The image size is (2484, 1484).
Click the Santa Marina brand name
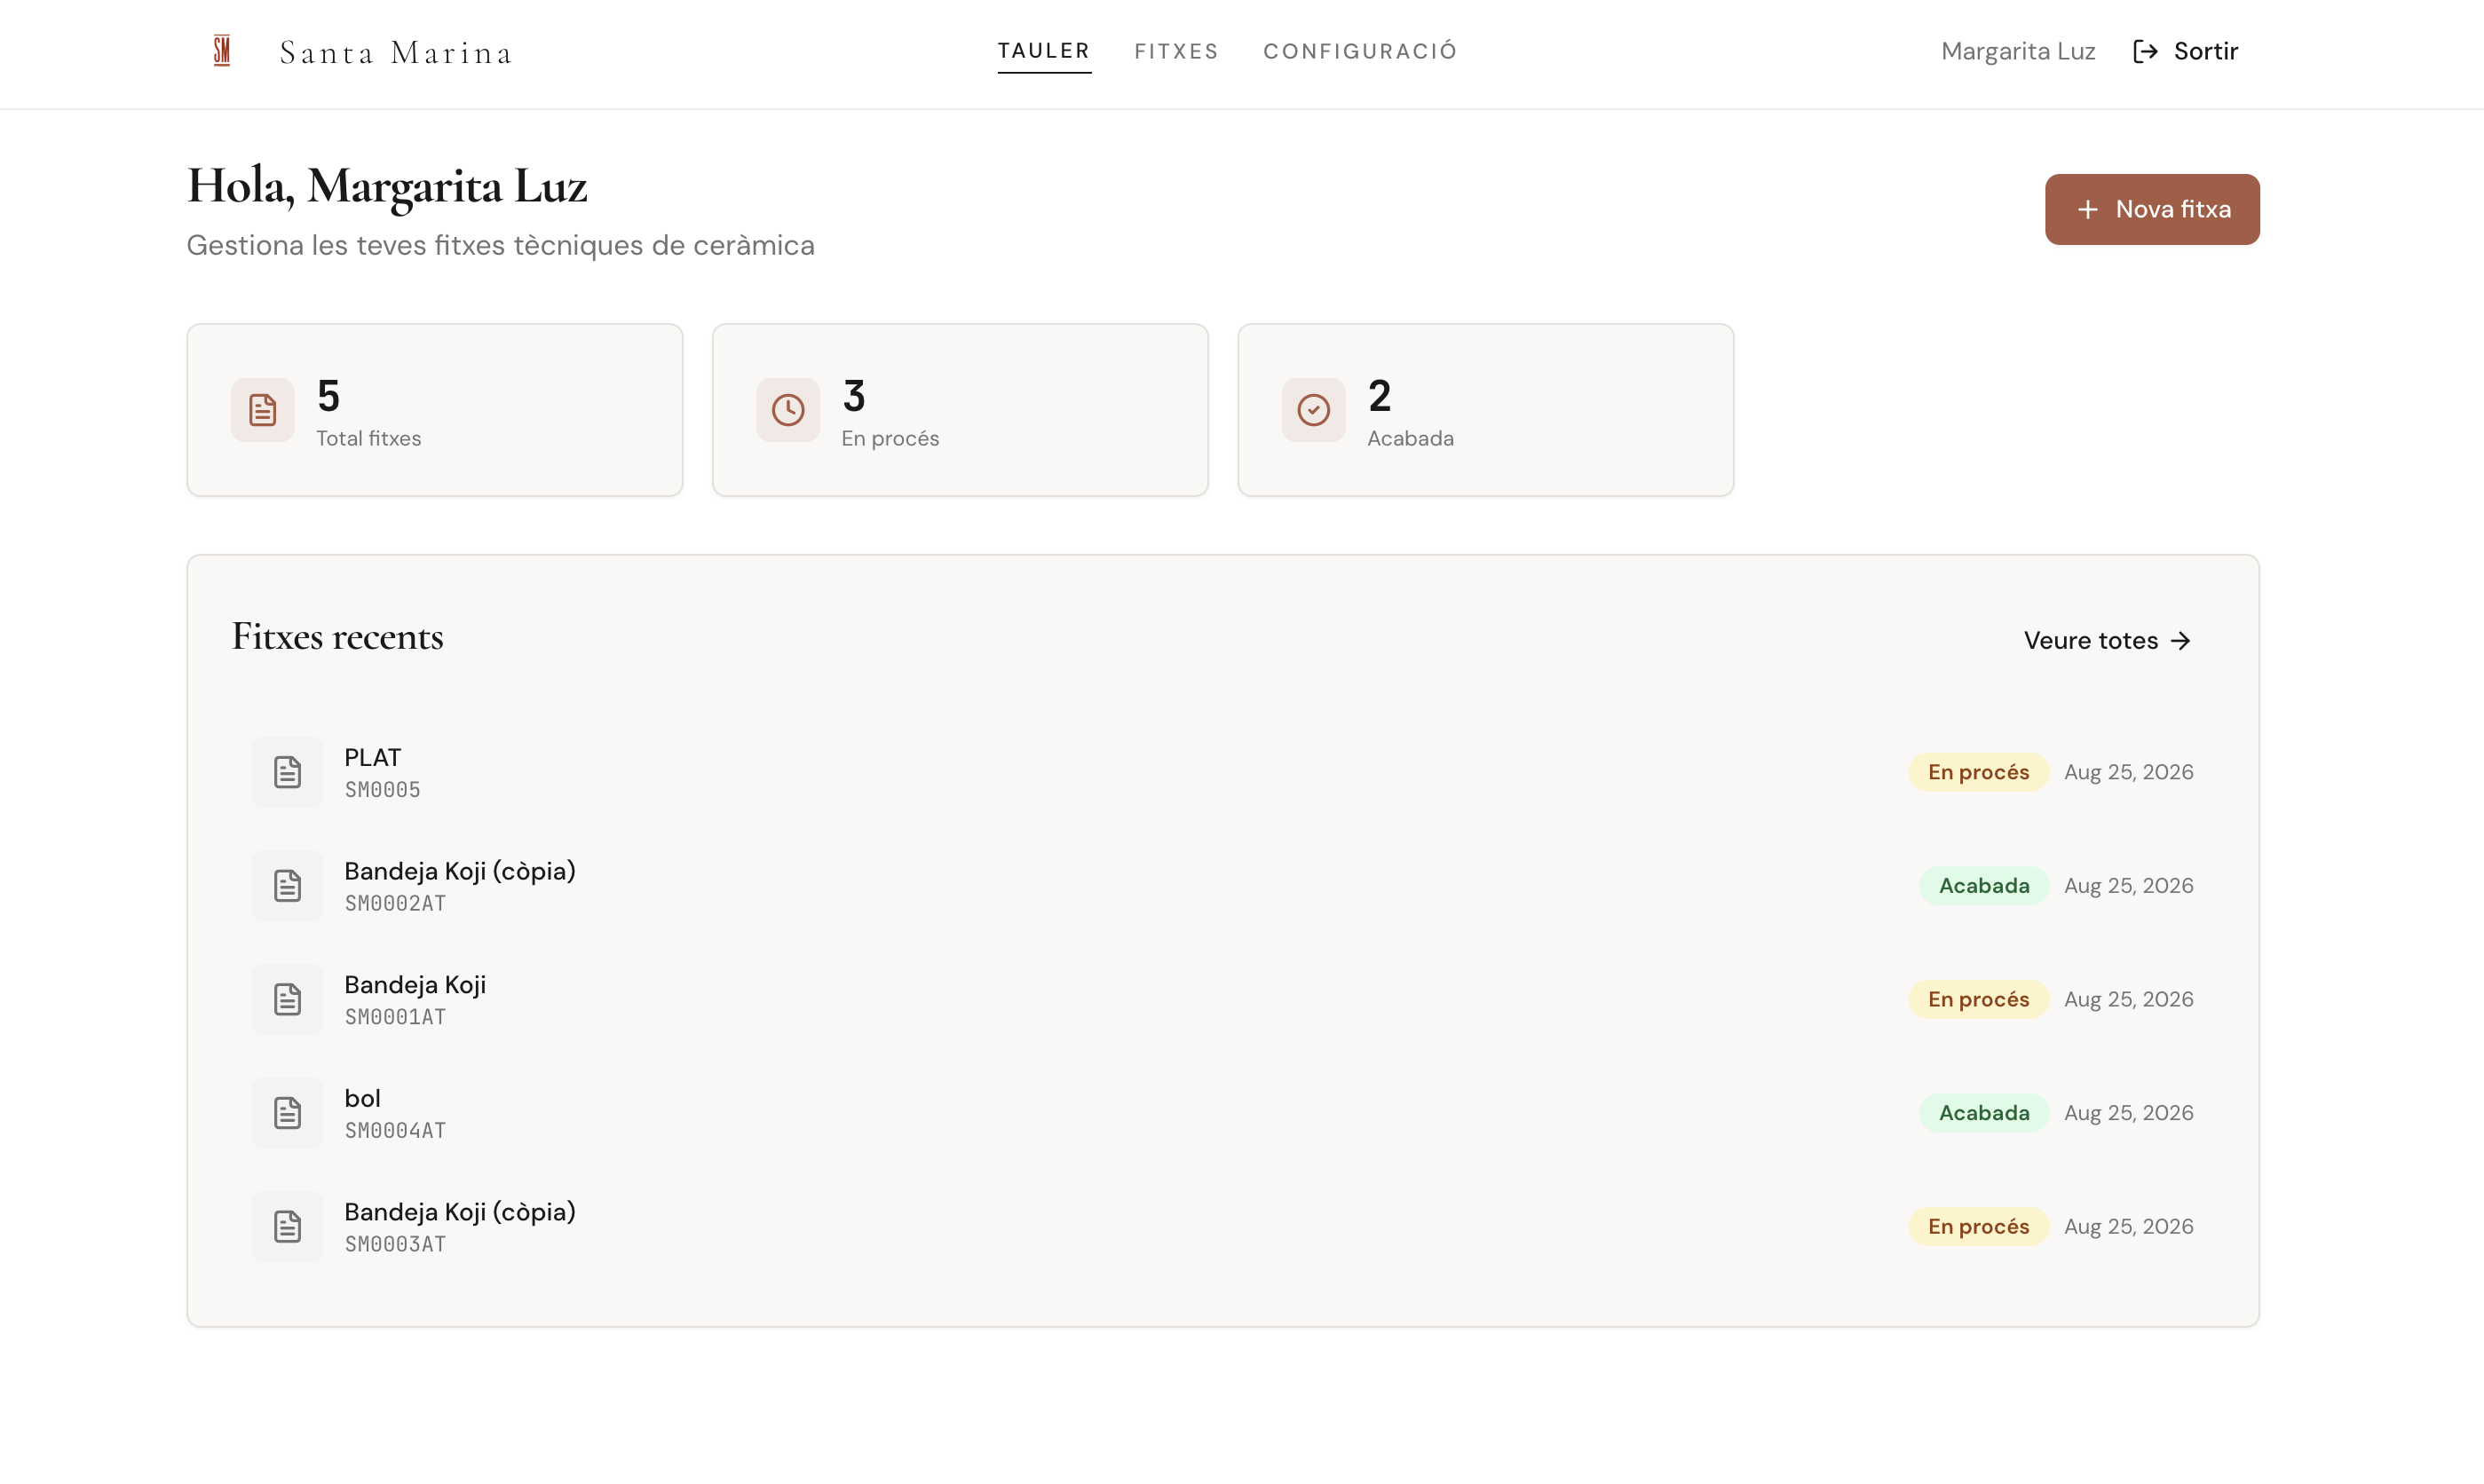pyautogui.click(x=396, y=52)
